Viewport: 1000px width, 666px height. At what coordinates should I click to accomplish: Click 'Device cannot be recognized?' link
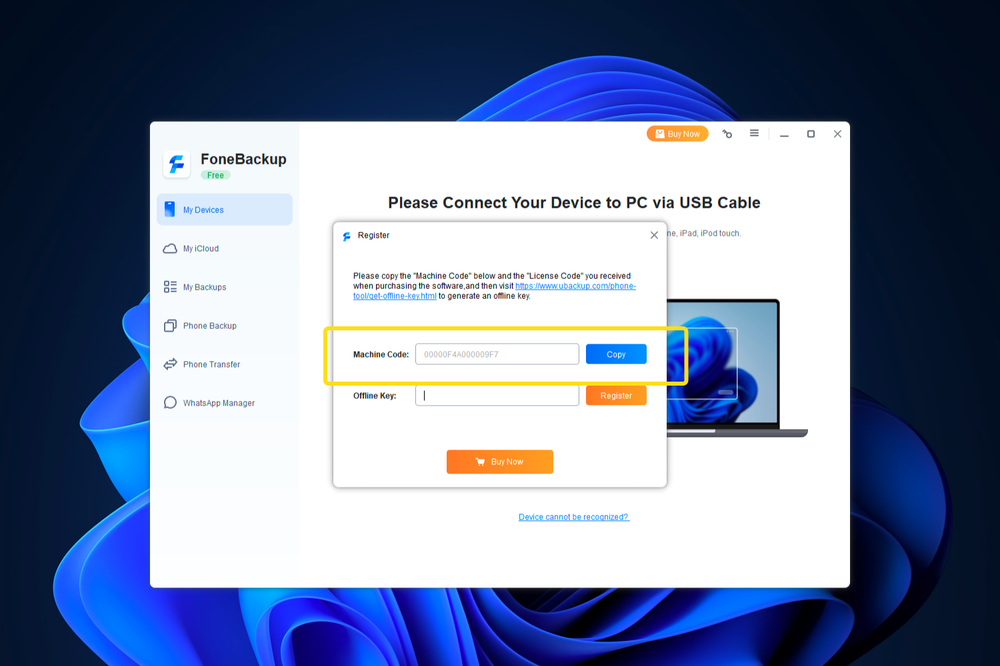573,517
